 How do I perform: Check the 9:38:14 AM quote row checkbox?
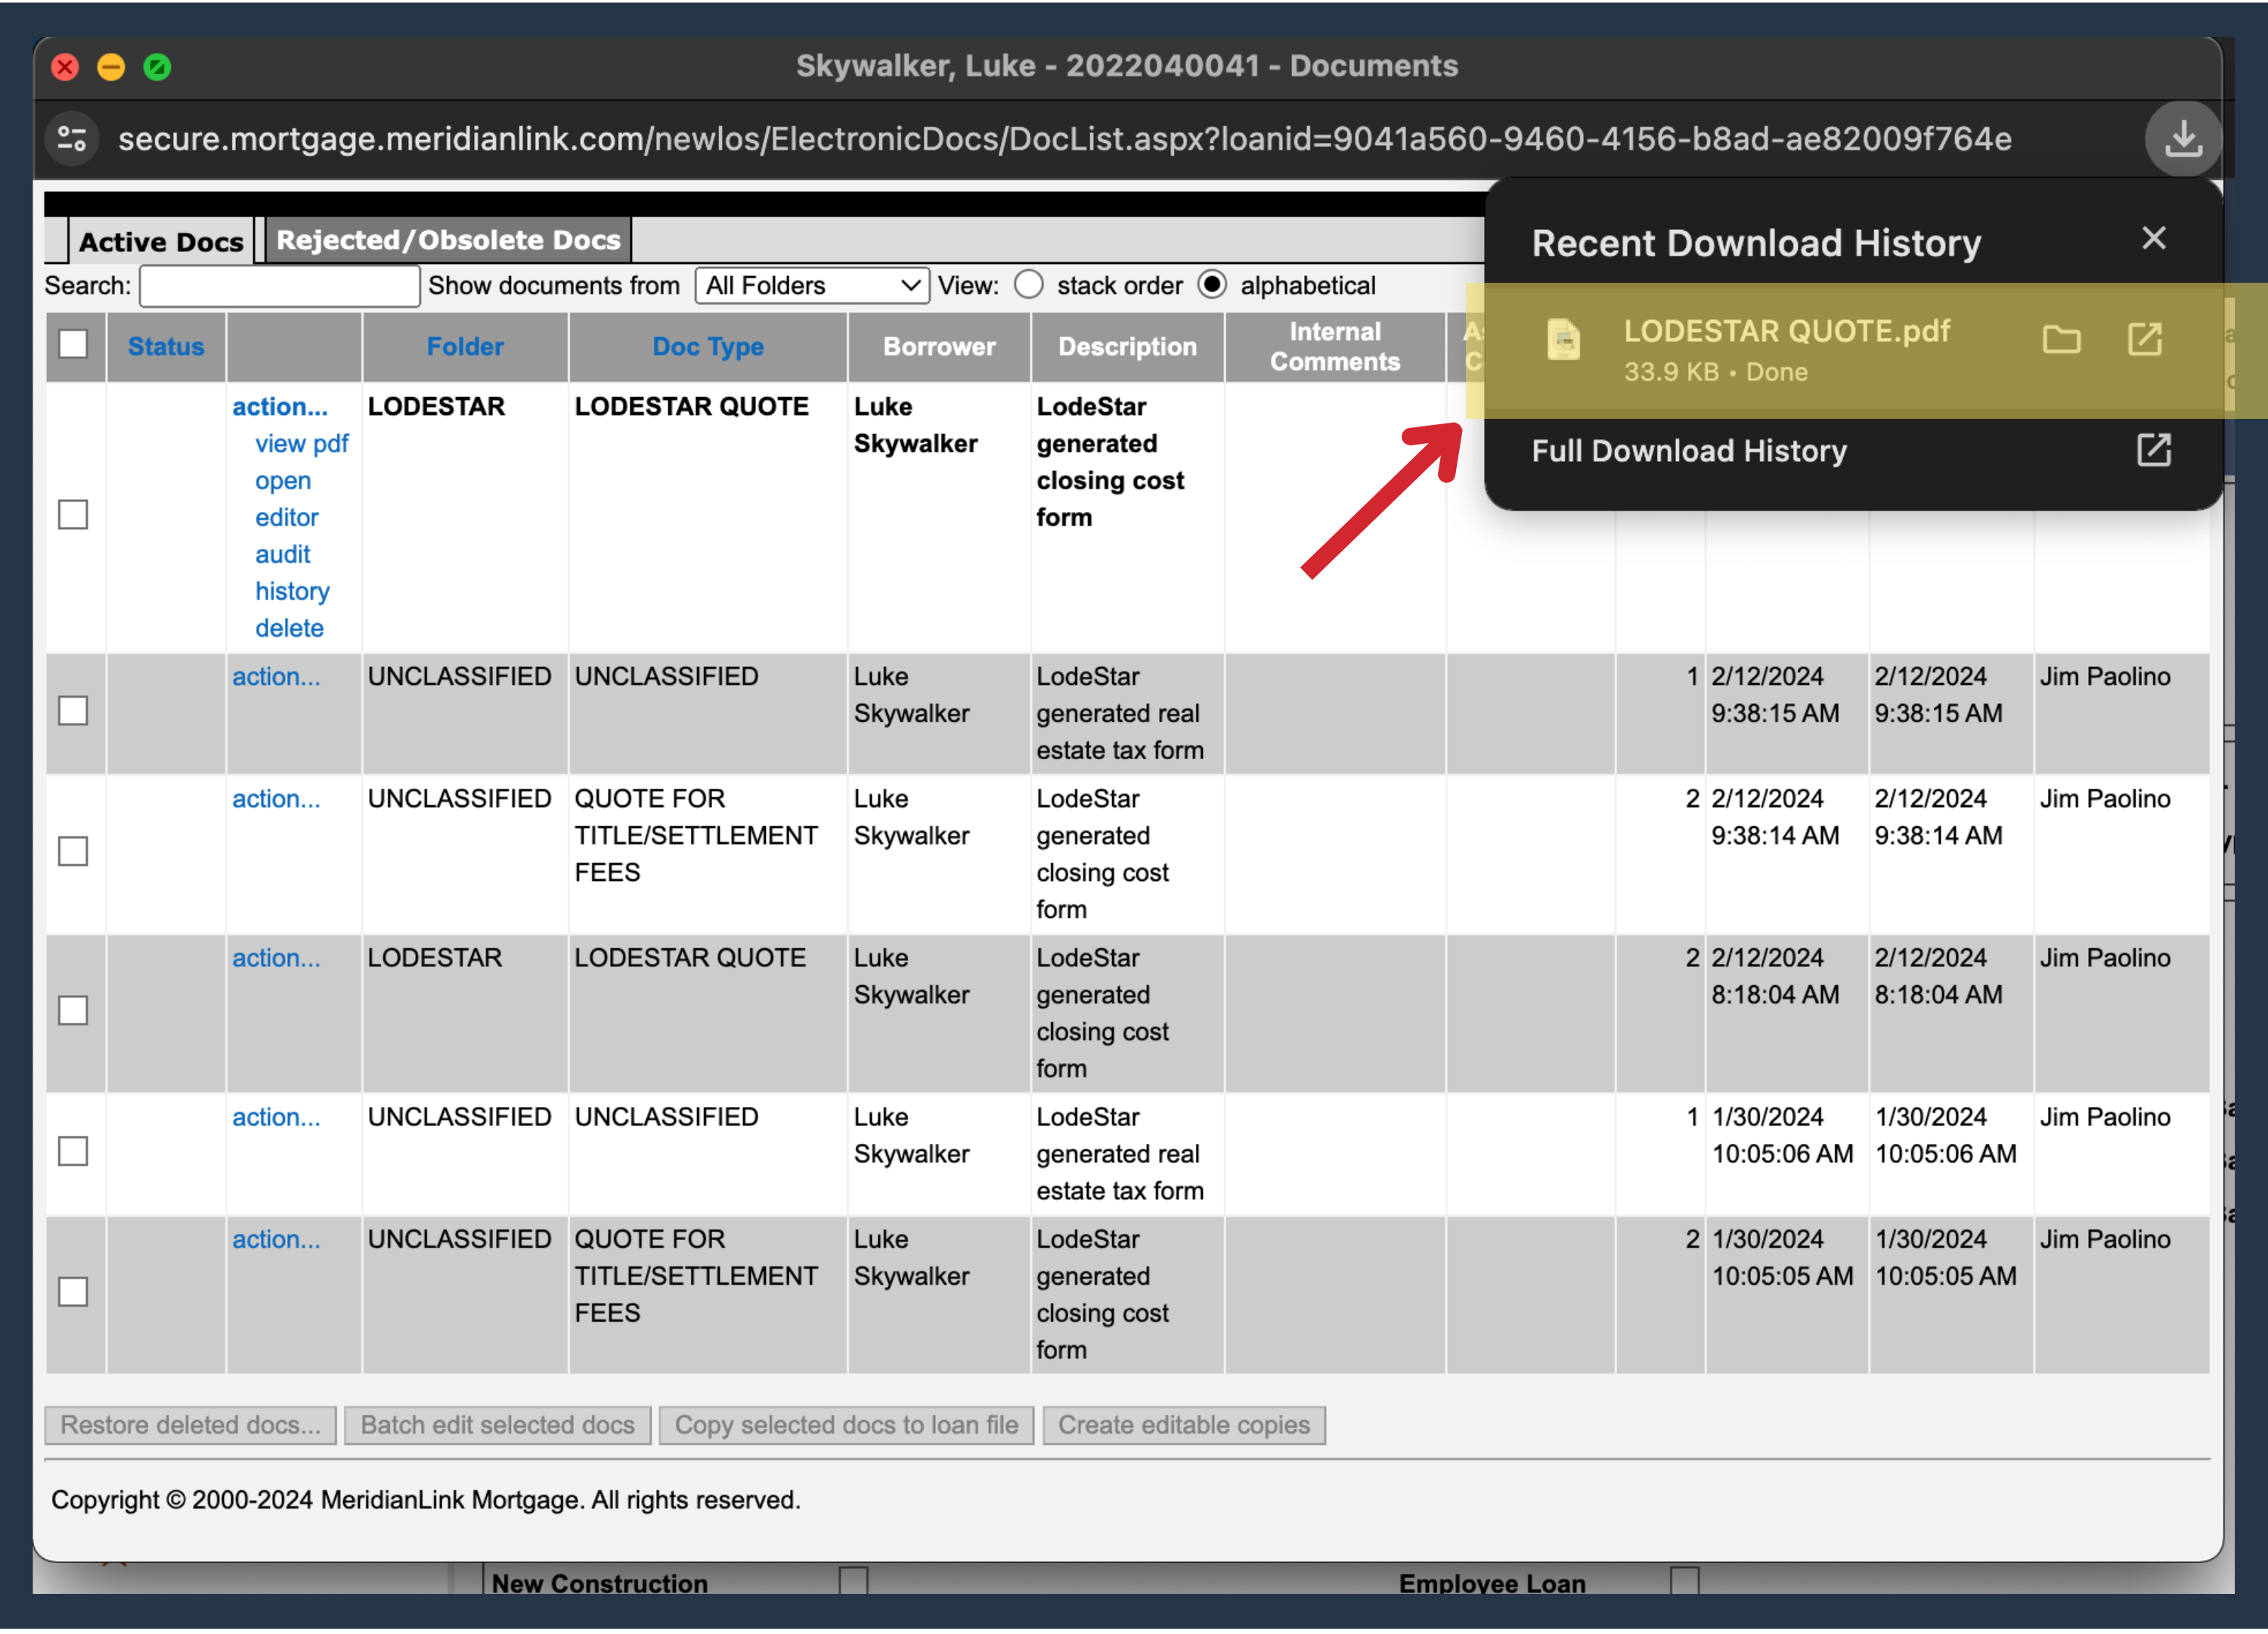[x=73, y=852]
